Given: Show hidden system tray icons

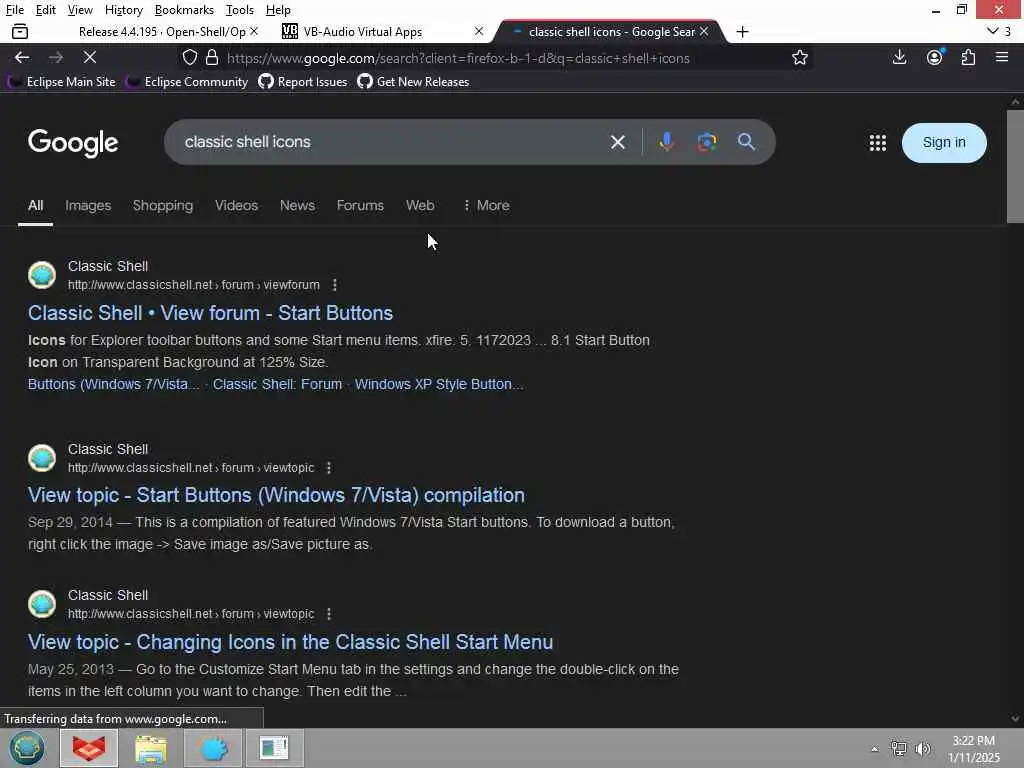Looking at the screenshot, I should (874, 749).
